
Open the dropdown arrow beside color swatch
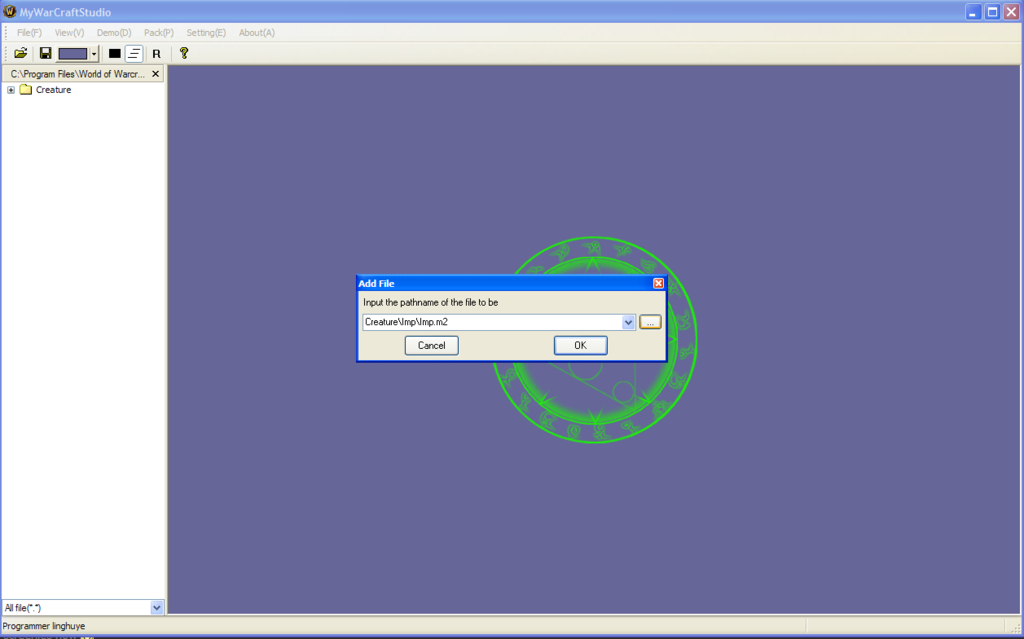pyautogui.click(x=94, y=54)
